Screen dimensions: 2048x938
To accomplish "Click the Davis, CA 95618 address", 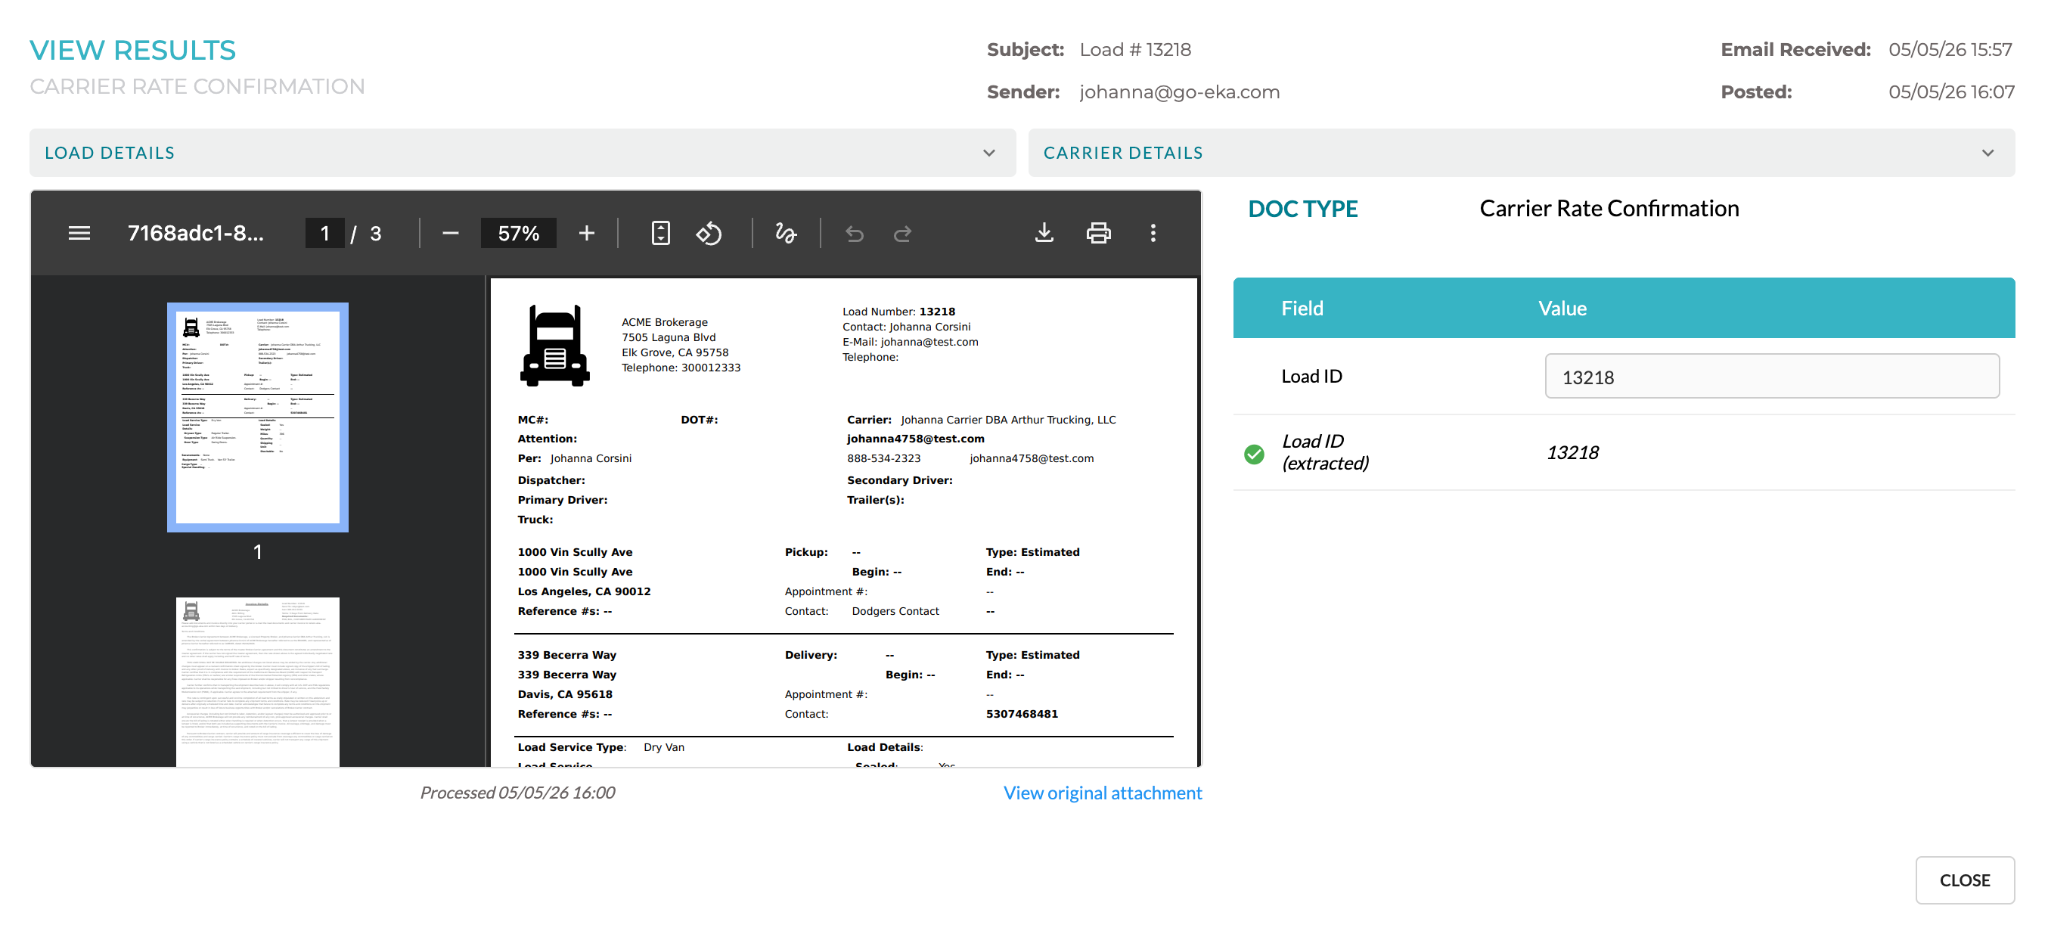I will click(565, 695).
